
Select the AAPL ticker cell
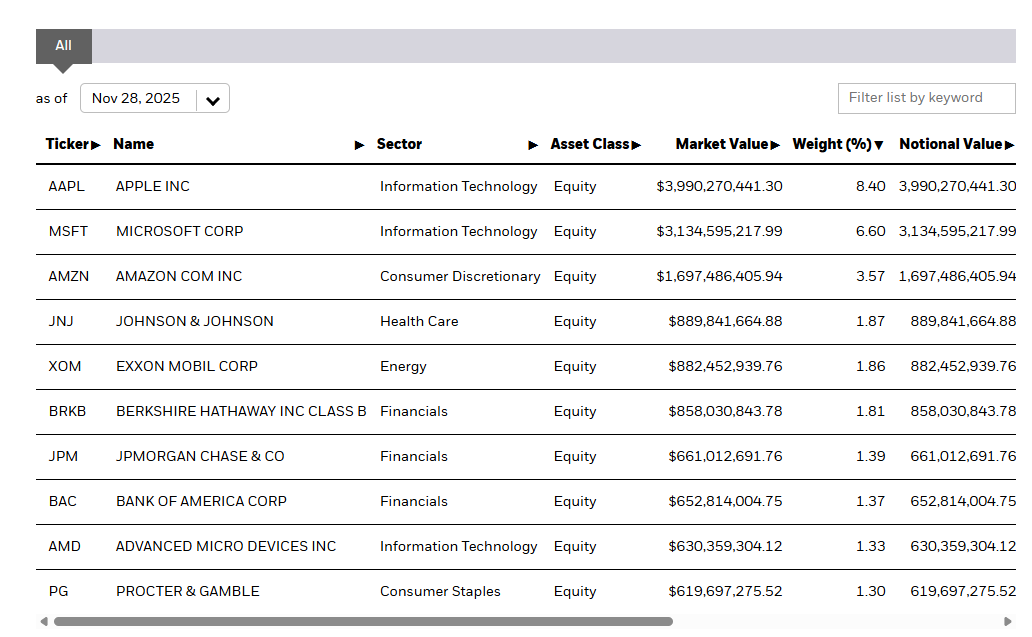coord(66,187)
